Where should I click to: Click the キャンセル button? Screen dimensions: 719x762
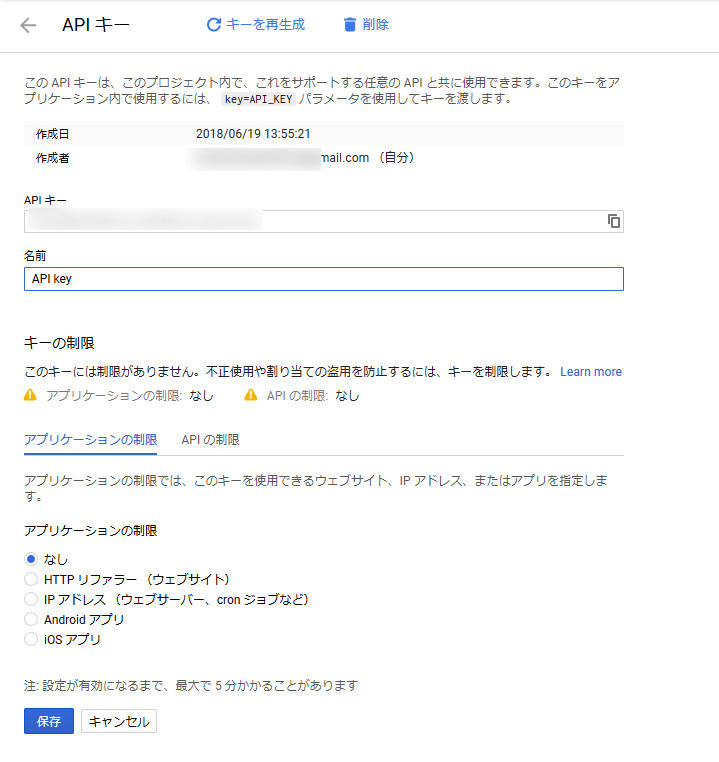(x=119, y=721)
